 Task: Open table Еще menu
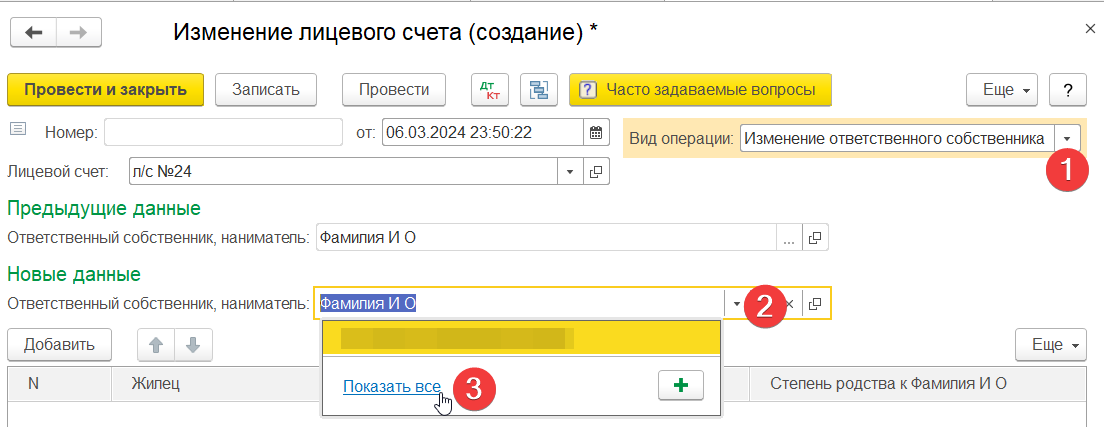[1050, 345]
